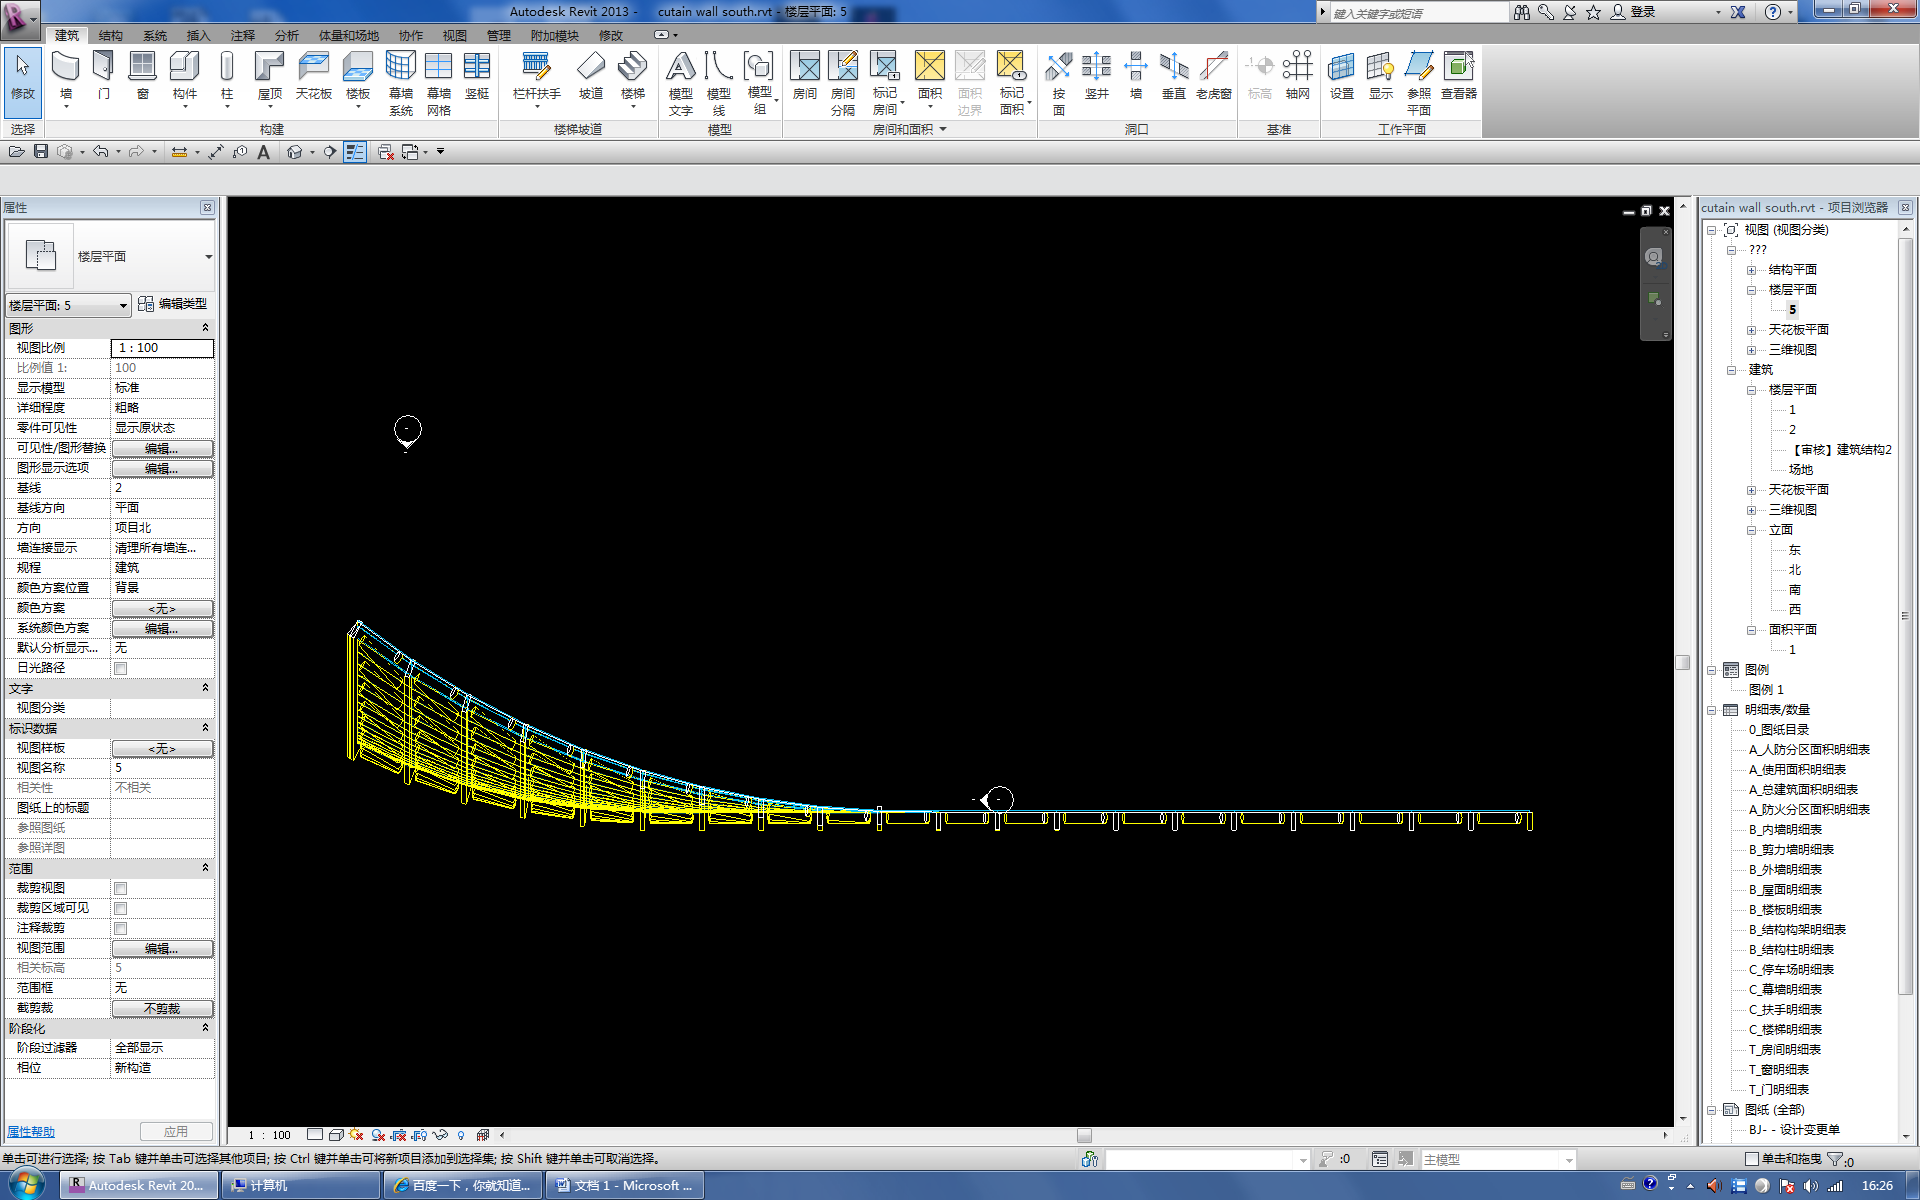This screenshot has width=1920, height=1200.
Task: Expand the 结构平面 tree node
Action: coord(1751,270)
